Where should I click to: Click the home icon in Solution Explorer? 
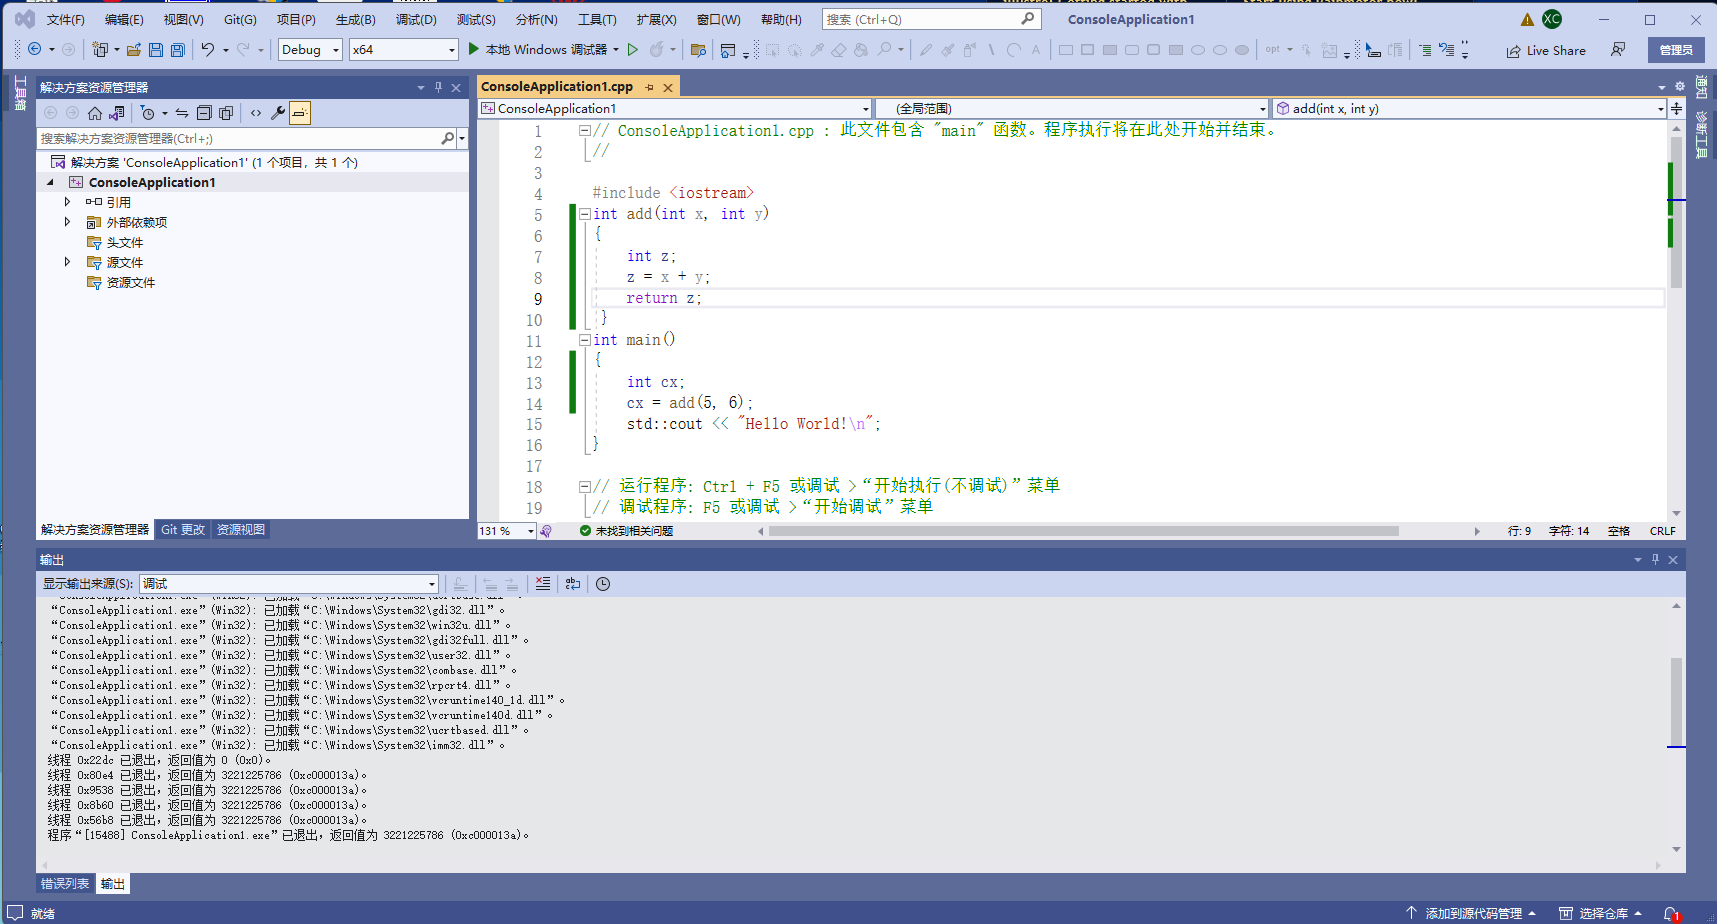click(95, 113)
